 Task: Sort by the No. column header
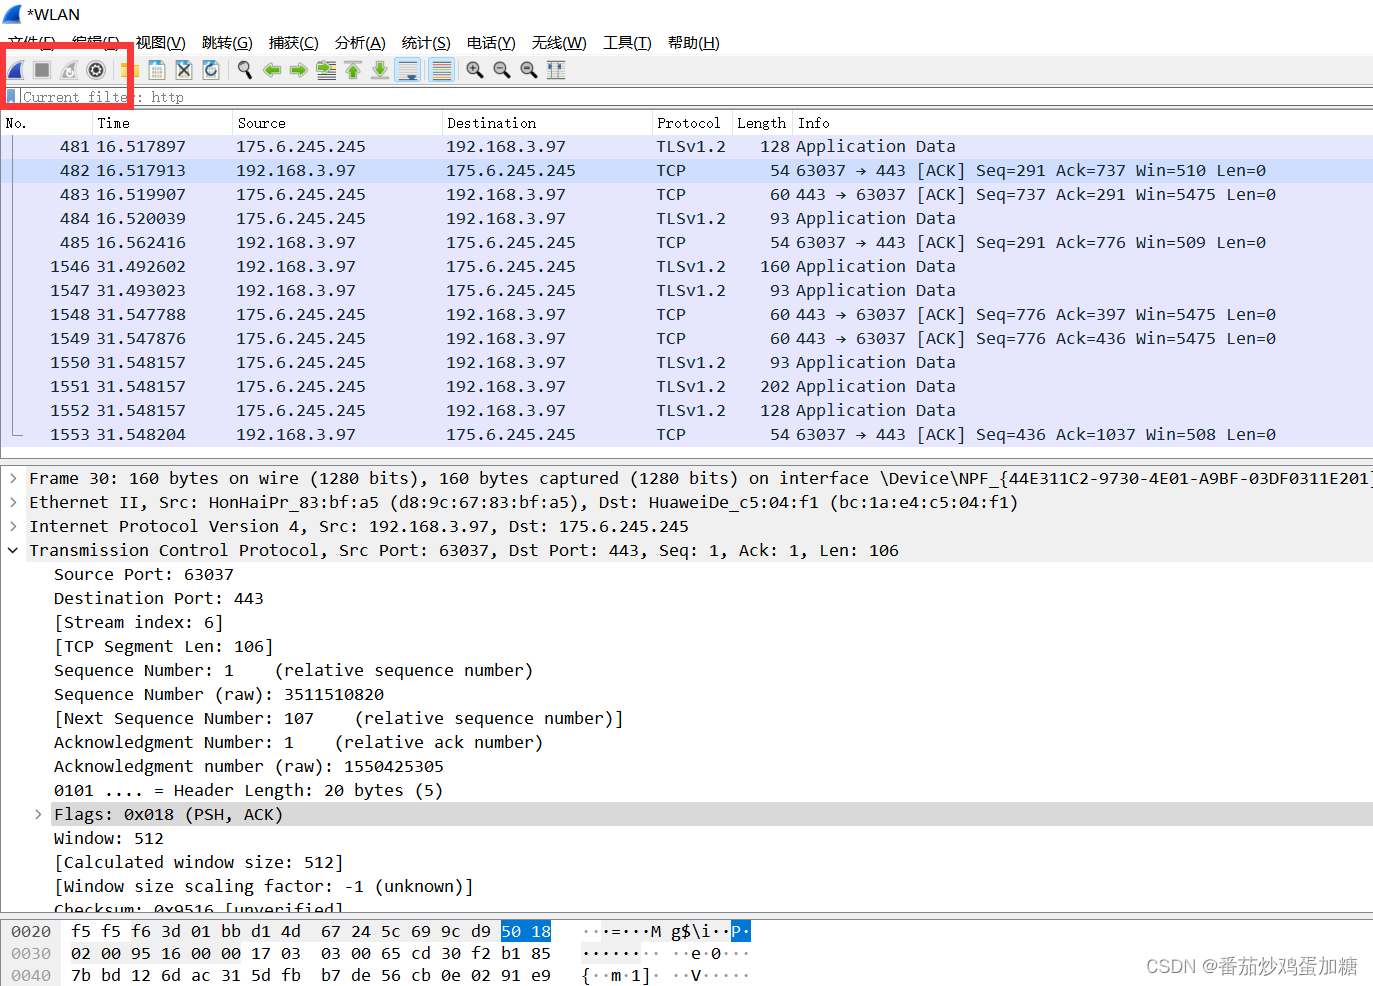47,123
